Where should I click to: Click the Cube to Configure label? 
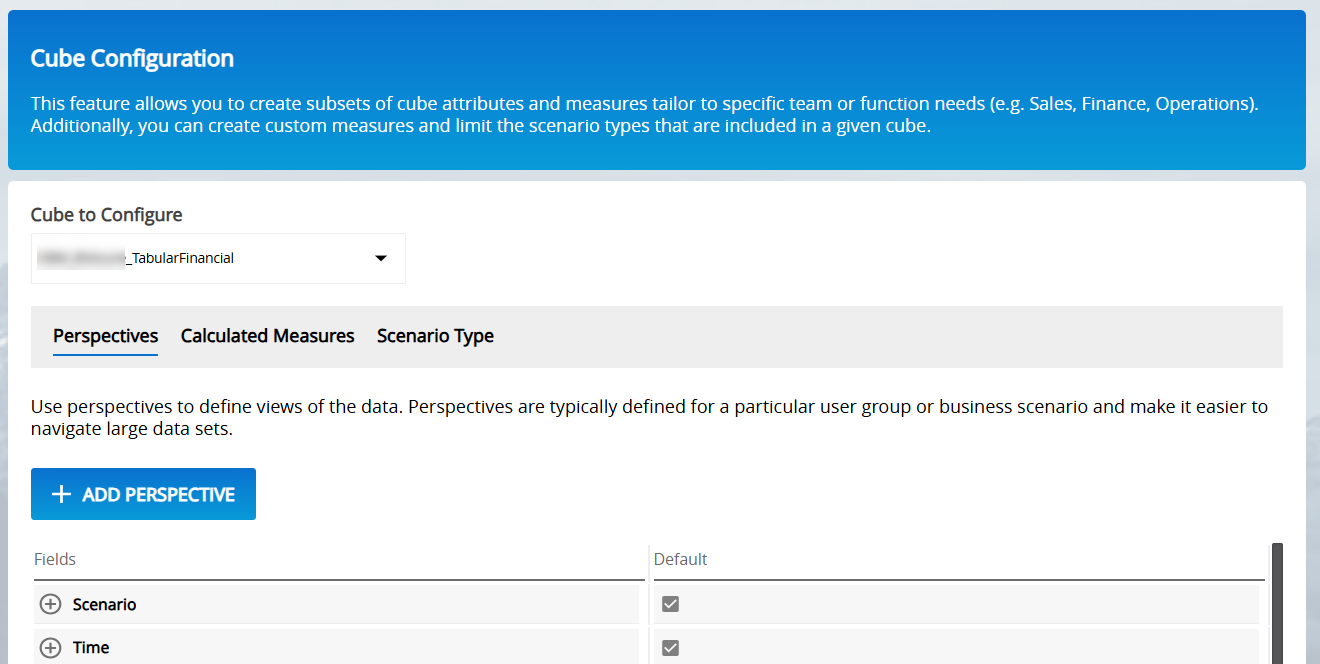pyautogui.click(x=106, y=215)
